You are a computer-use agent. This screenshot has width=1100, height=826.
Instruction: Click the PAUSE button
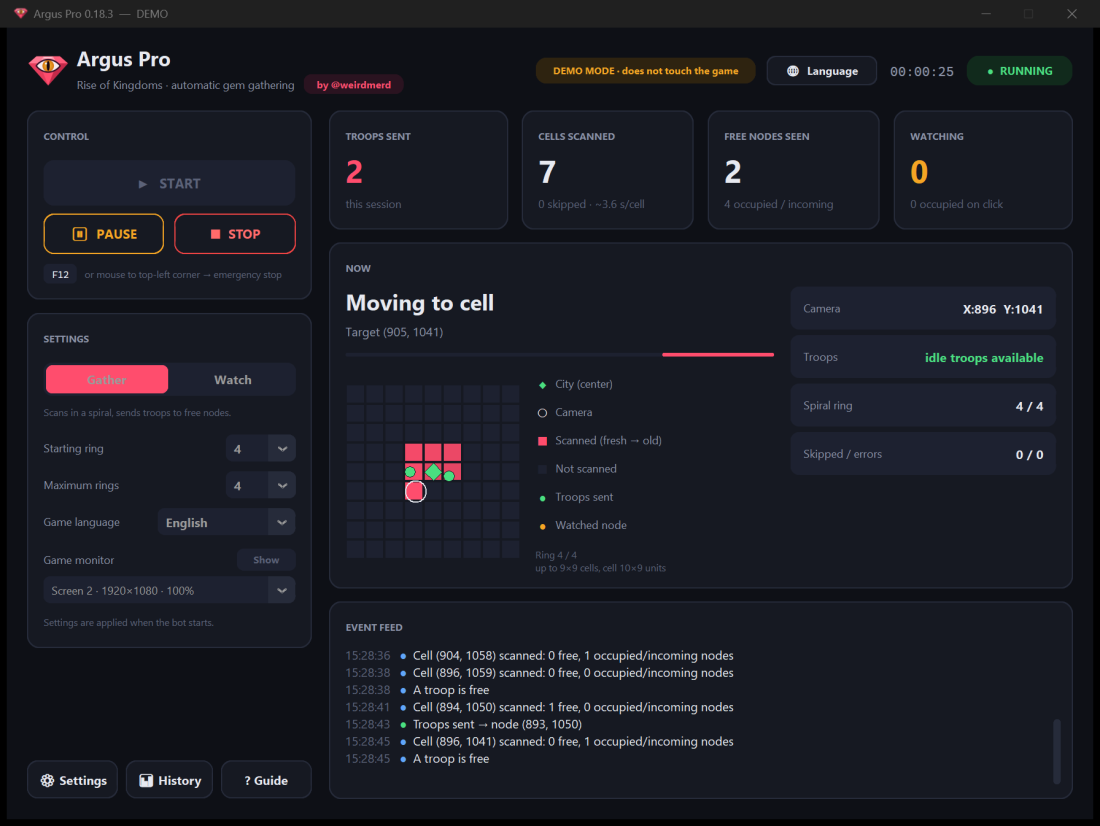(104, 234)
